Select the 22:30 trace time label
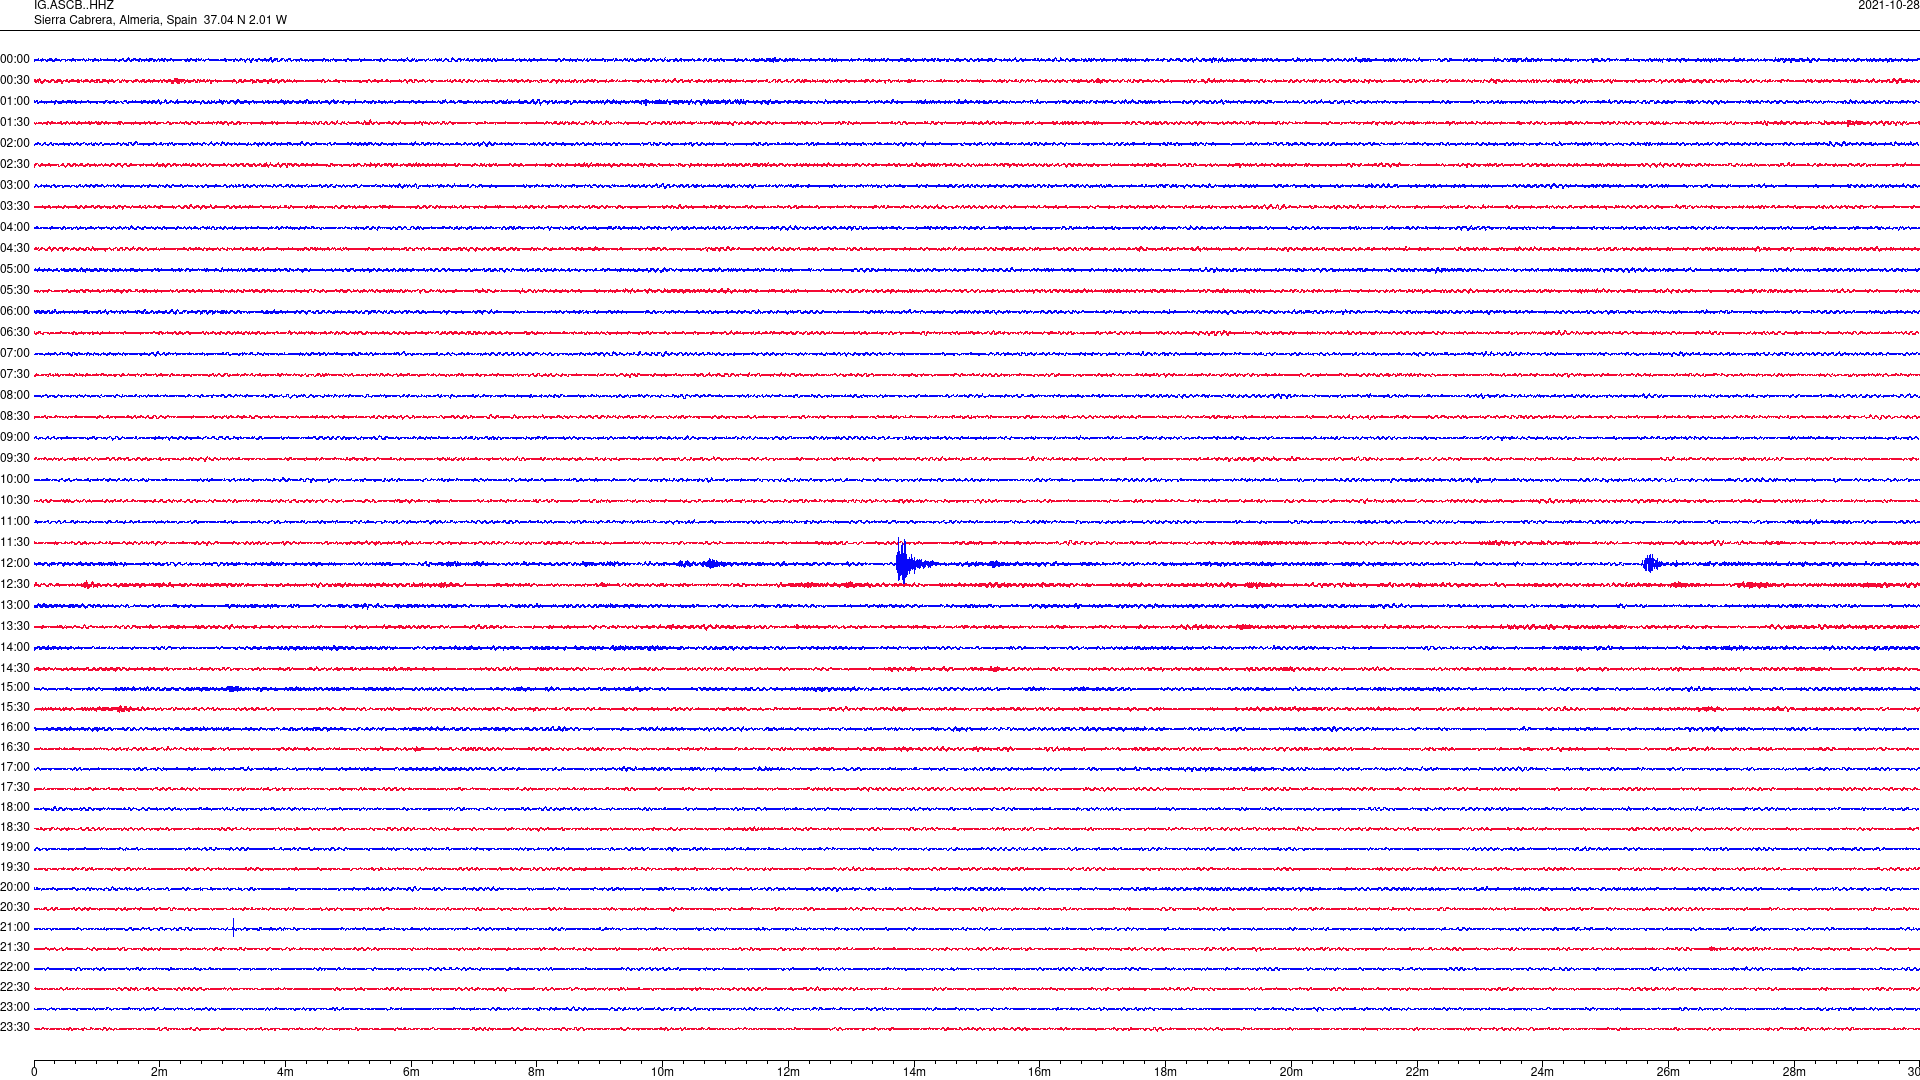Image resolution: width=1920 pixels, height=1080 pixels. pos(15,987)
